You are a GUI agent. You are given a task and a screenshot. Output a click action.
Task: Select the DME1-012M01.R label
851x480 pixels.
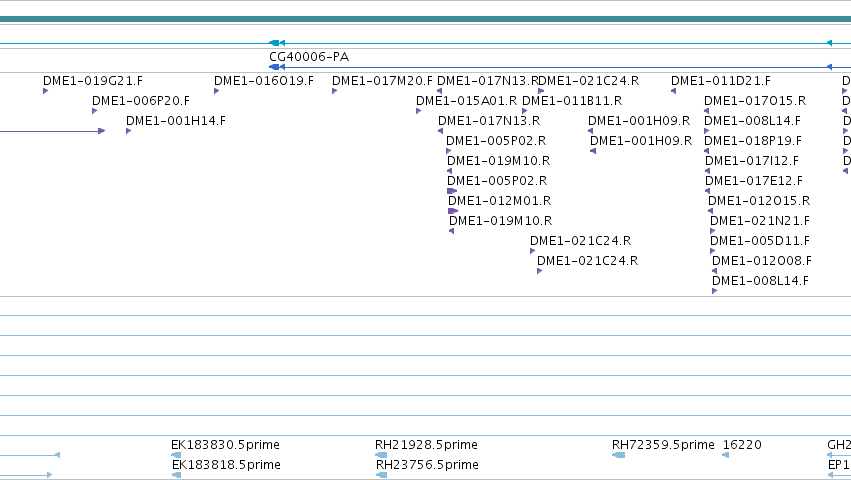click(x=499, y=201)
